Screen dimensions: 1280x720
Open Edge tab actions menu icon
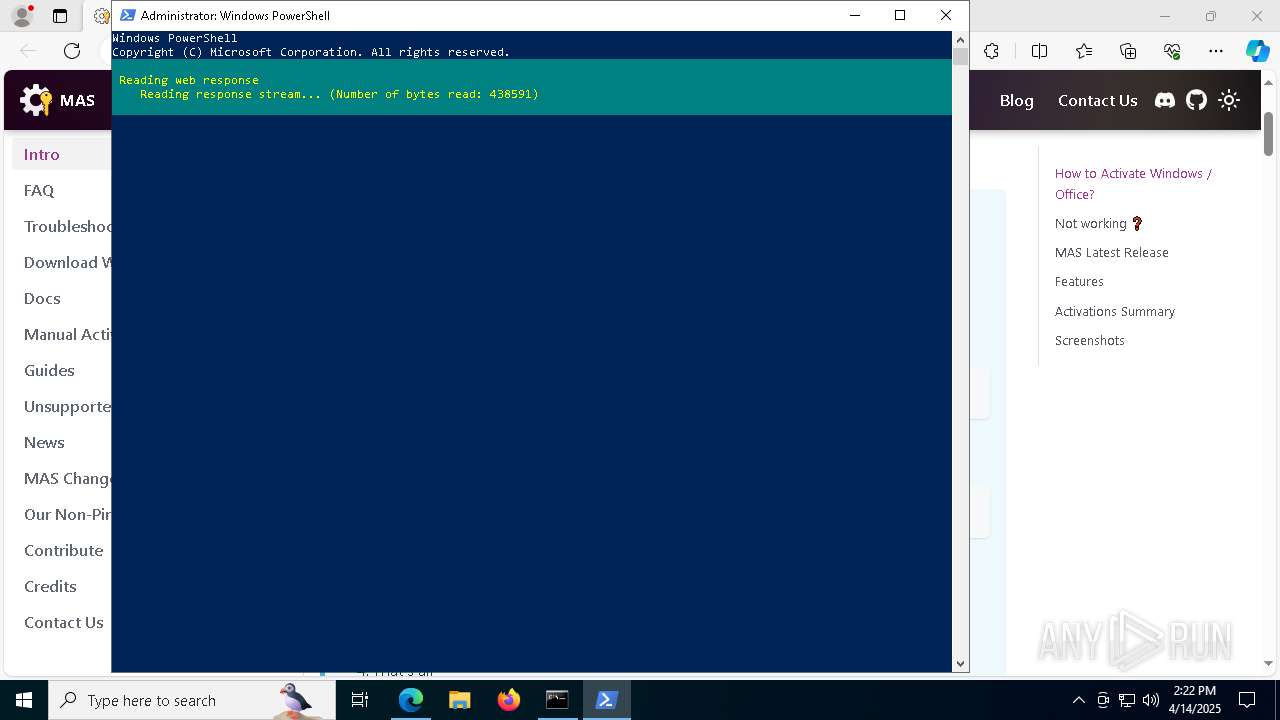pos(60,16)
